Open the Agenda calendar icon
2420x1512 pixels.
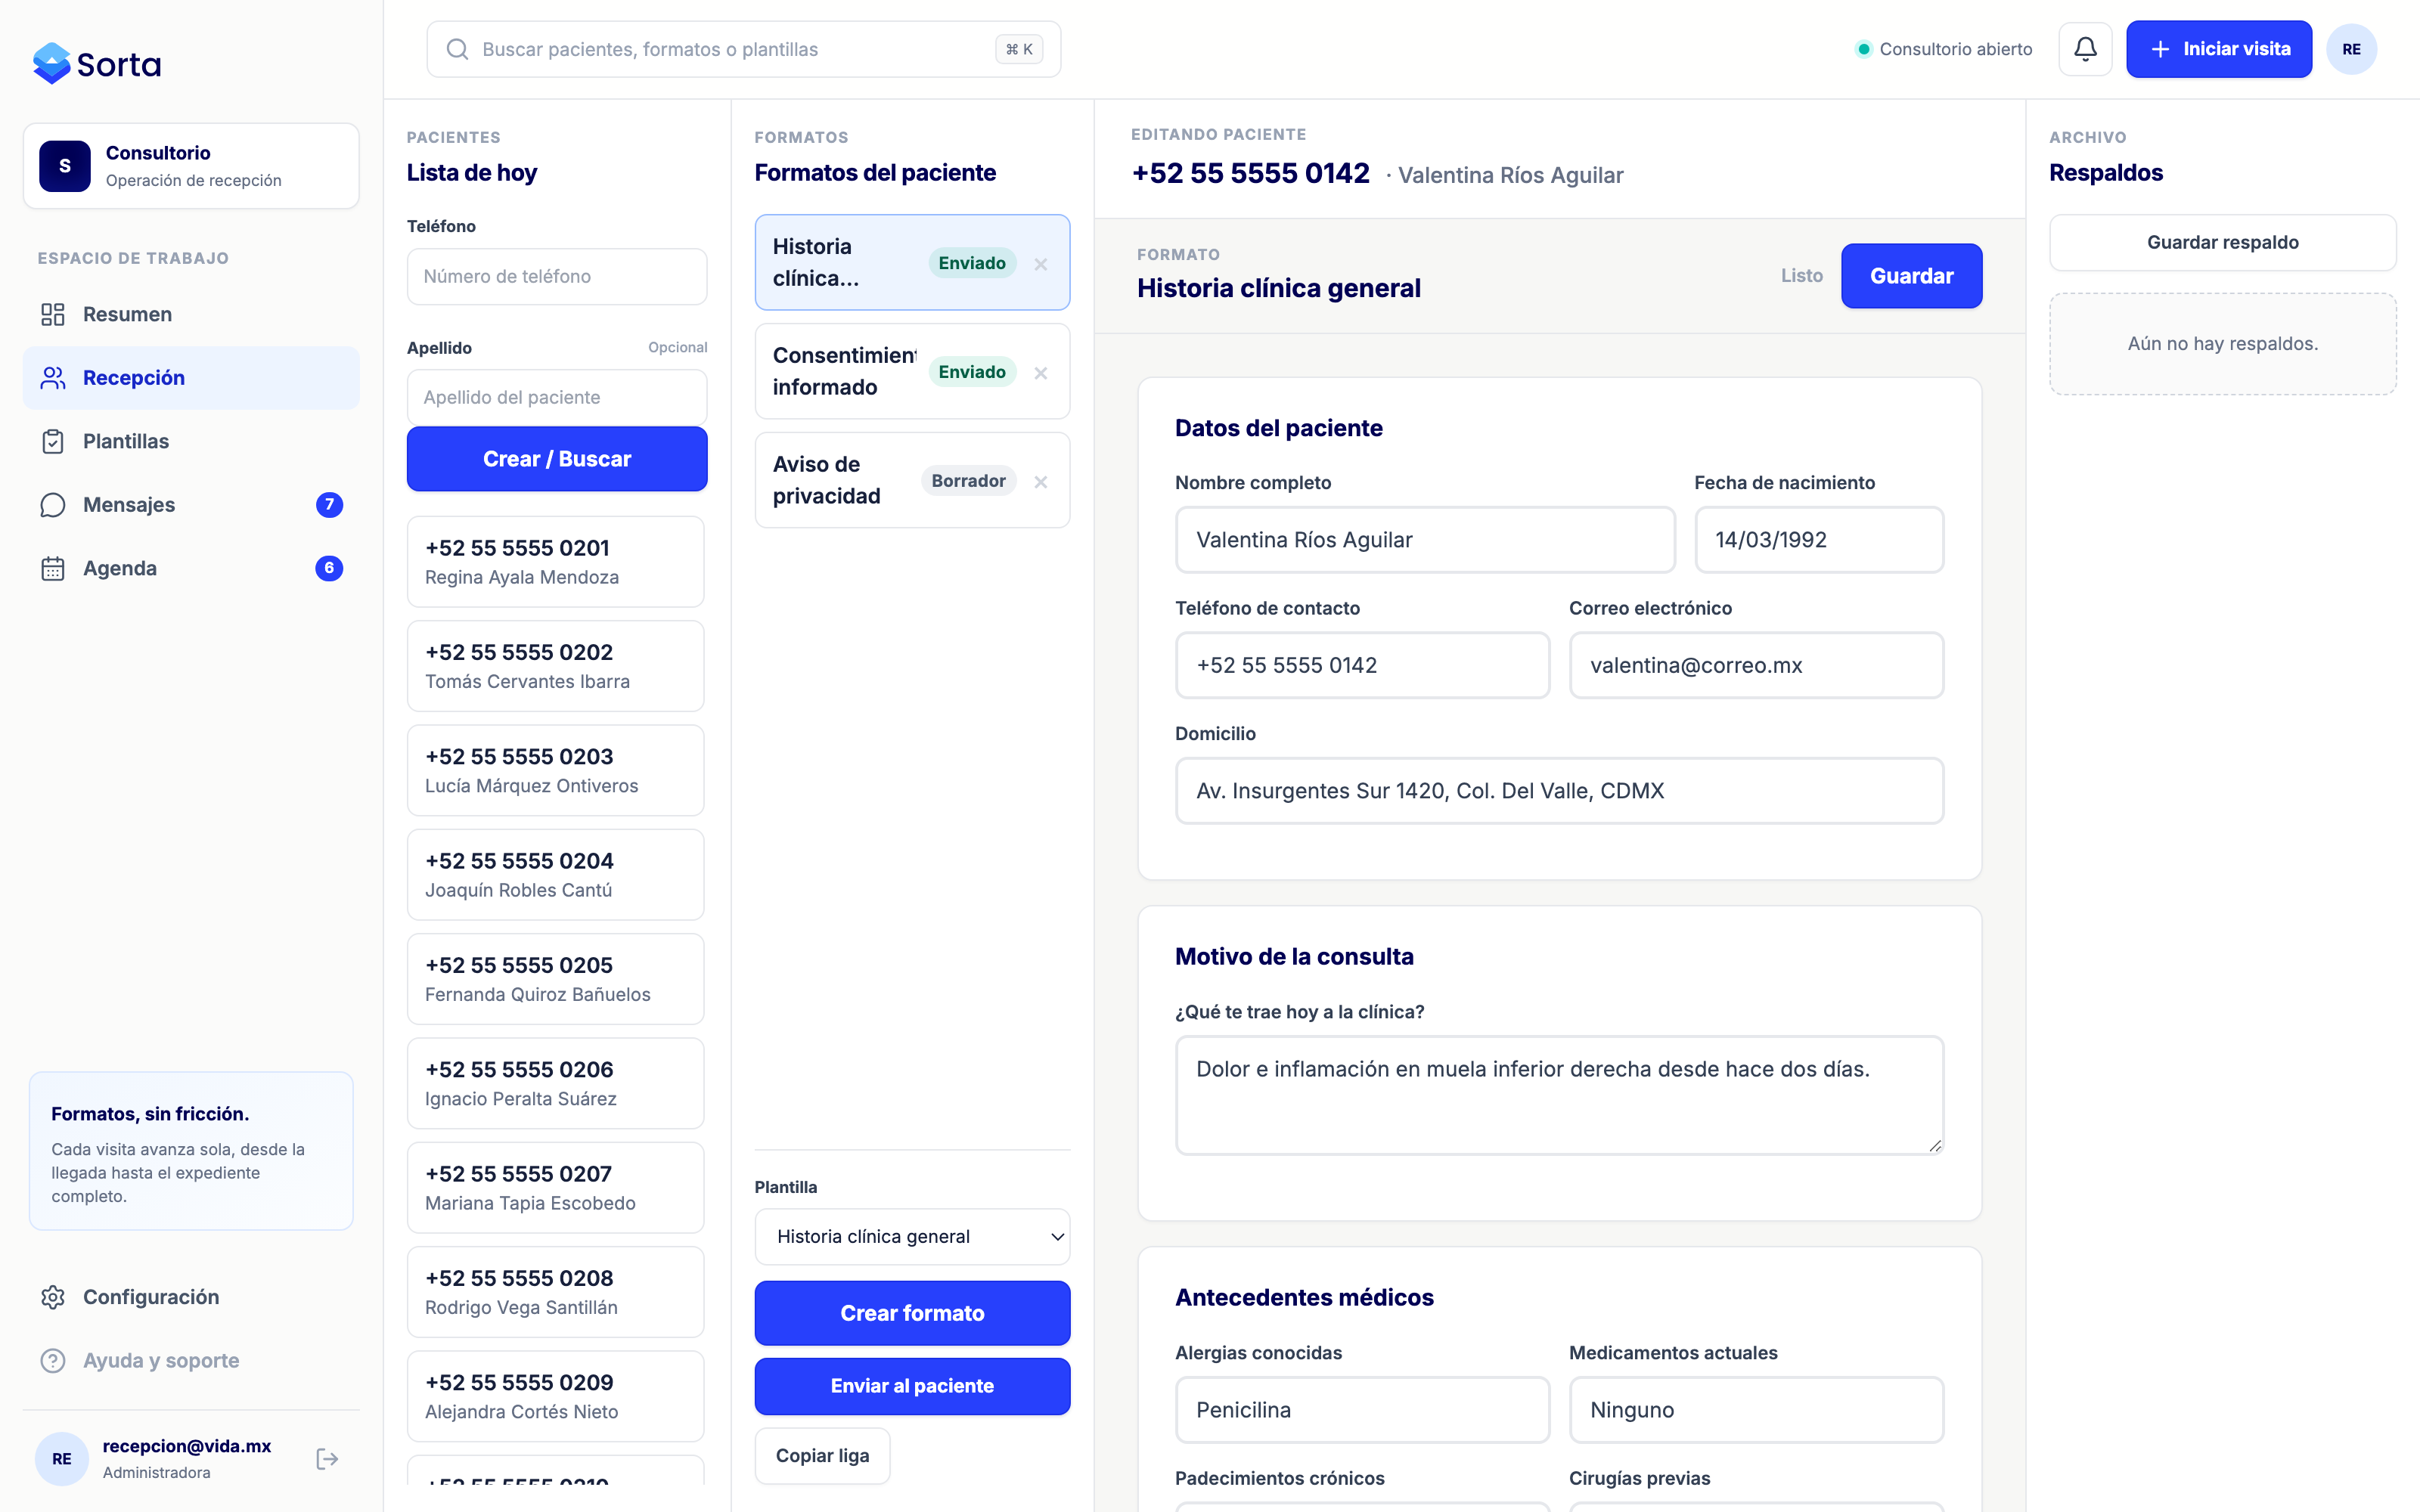(53, 568)
